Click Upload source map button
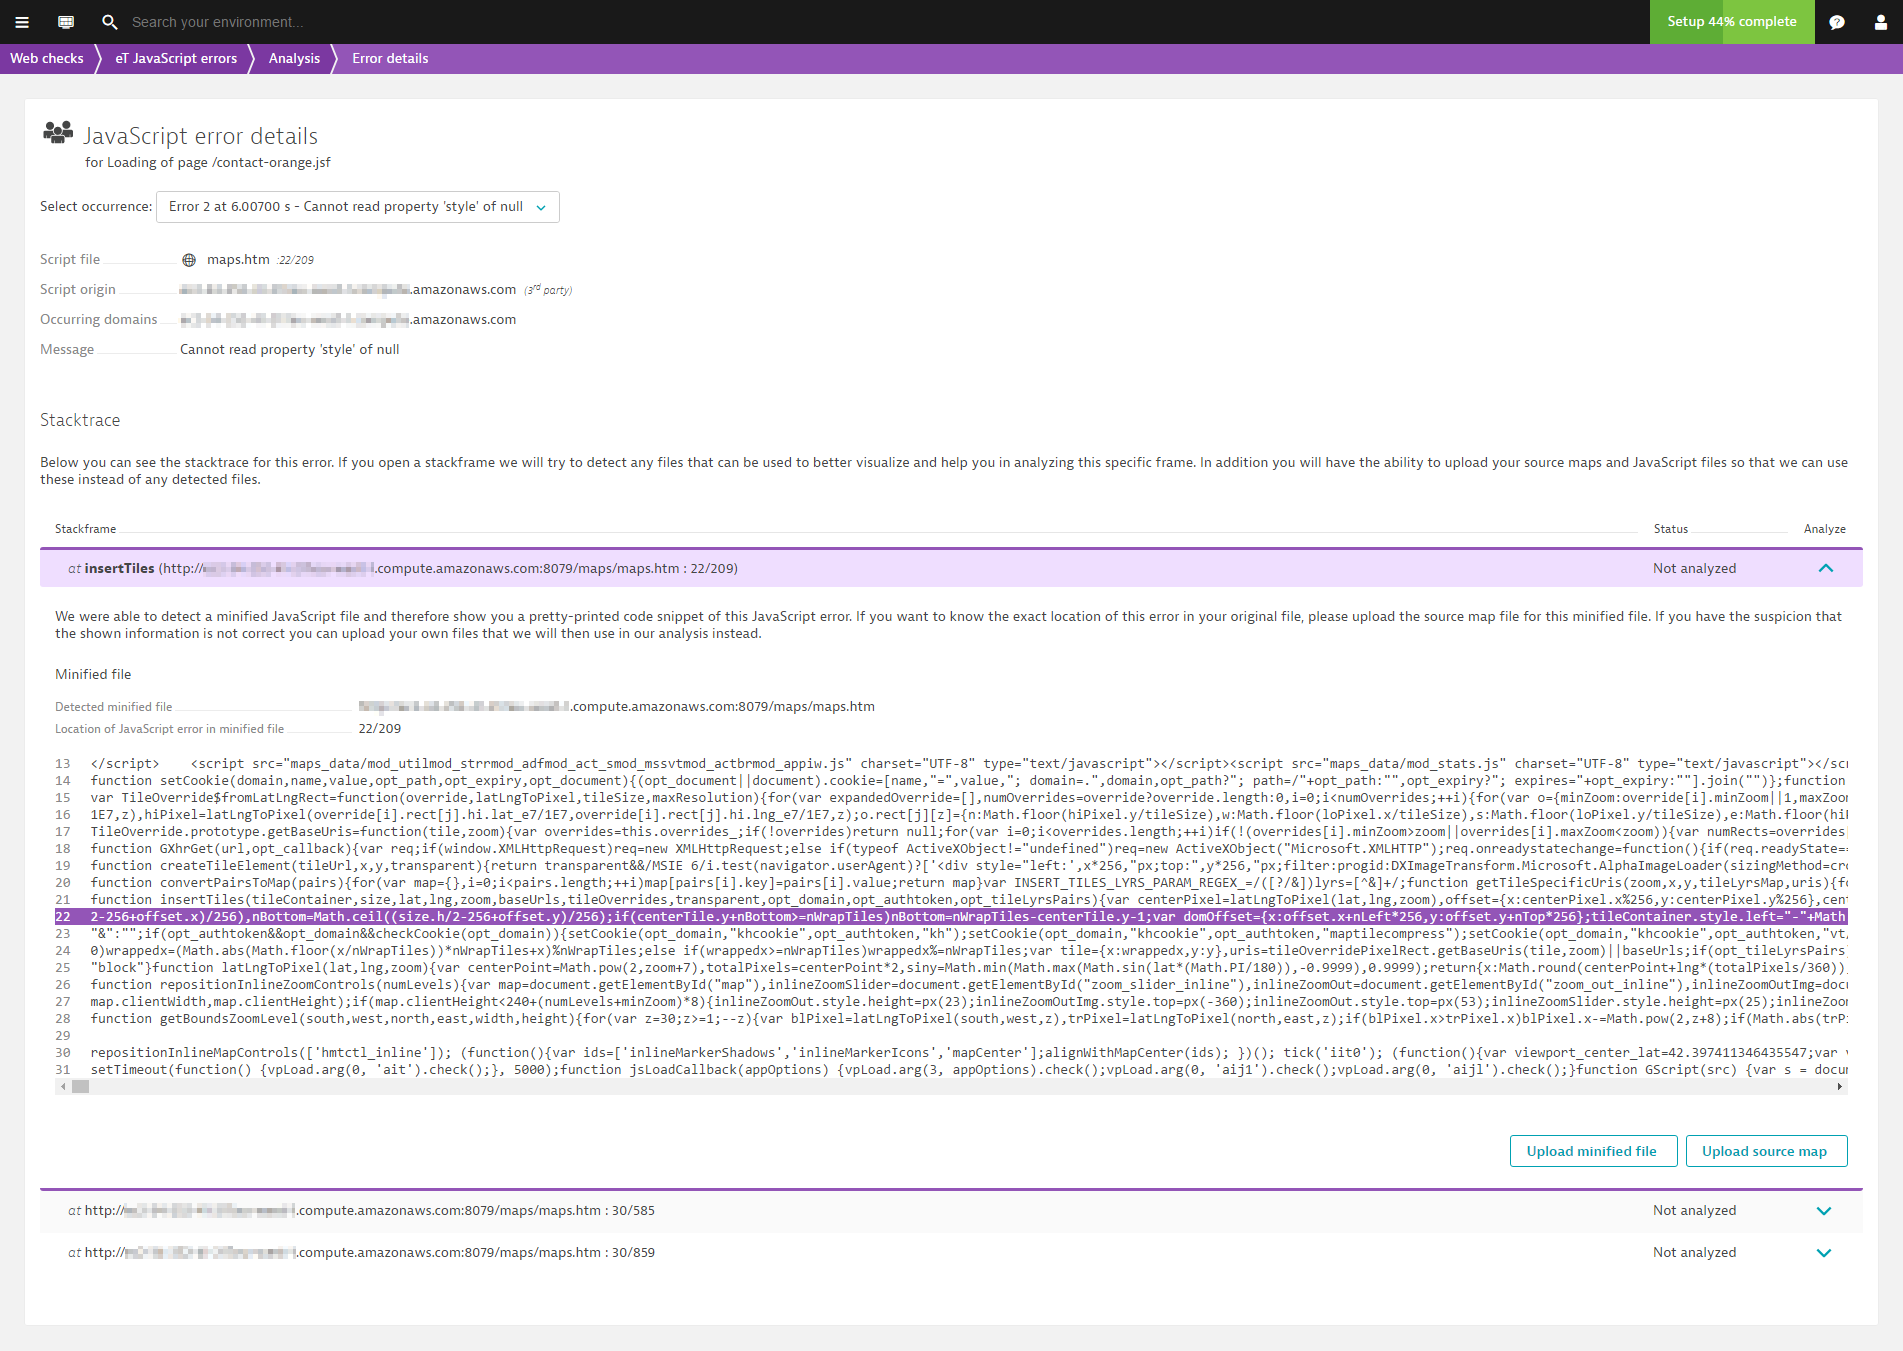1903x1351 pixels. pyautogui.click(x=1765, y=1151)
